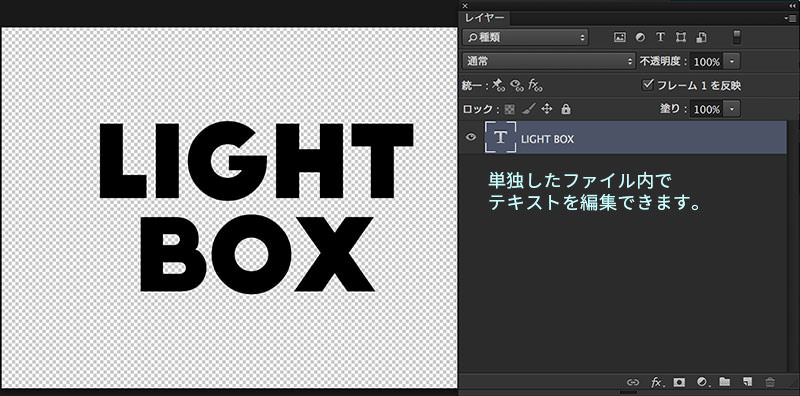Screen dimensions: 800x396
Task: Filter layers by smart object icon
Action: [702, 37]
